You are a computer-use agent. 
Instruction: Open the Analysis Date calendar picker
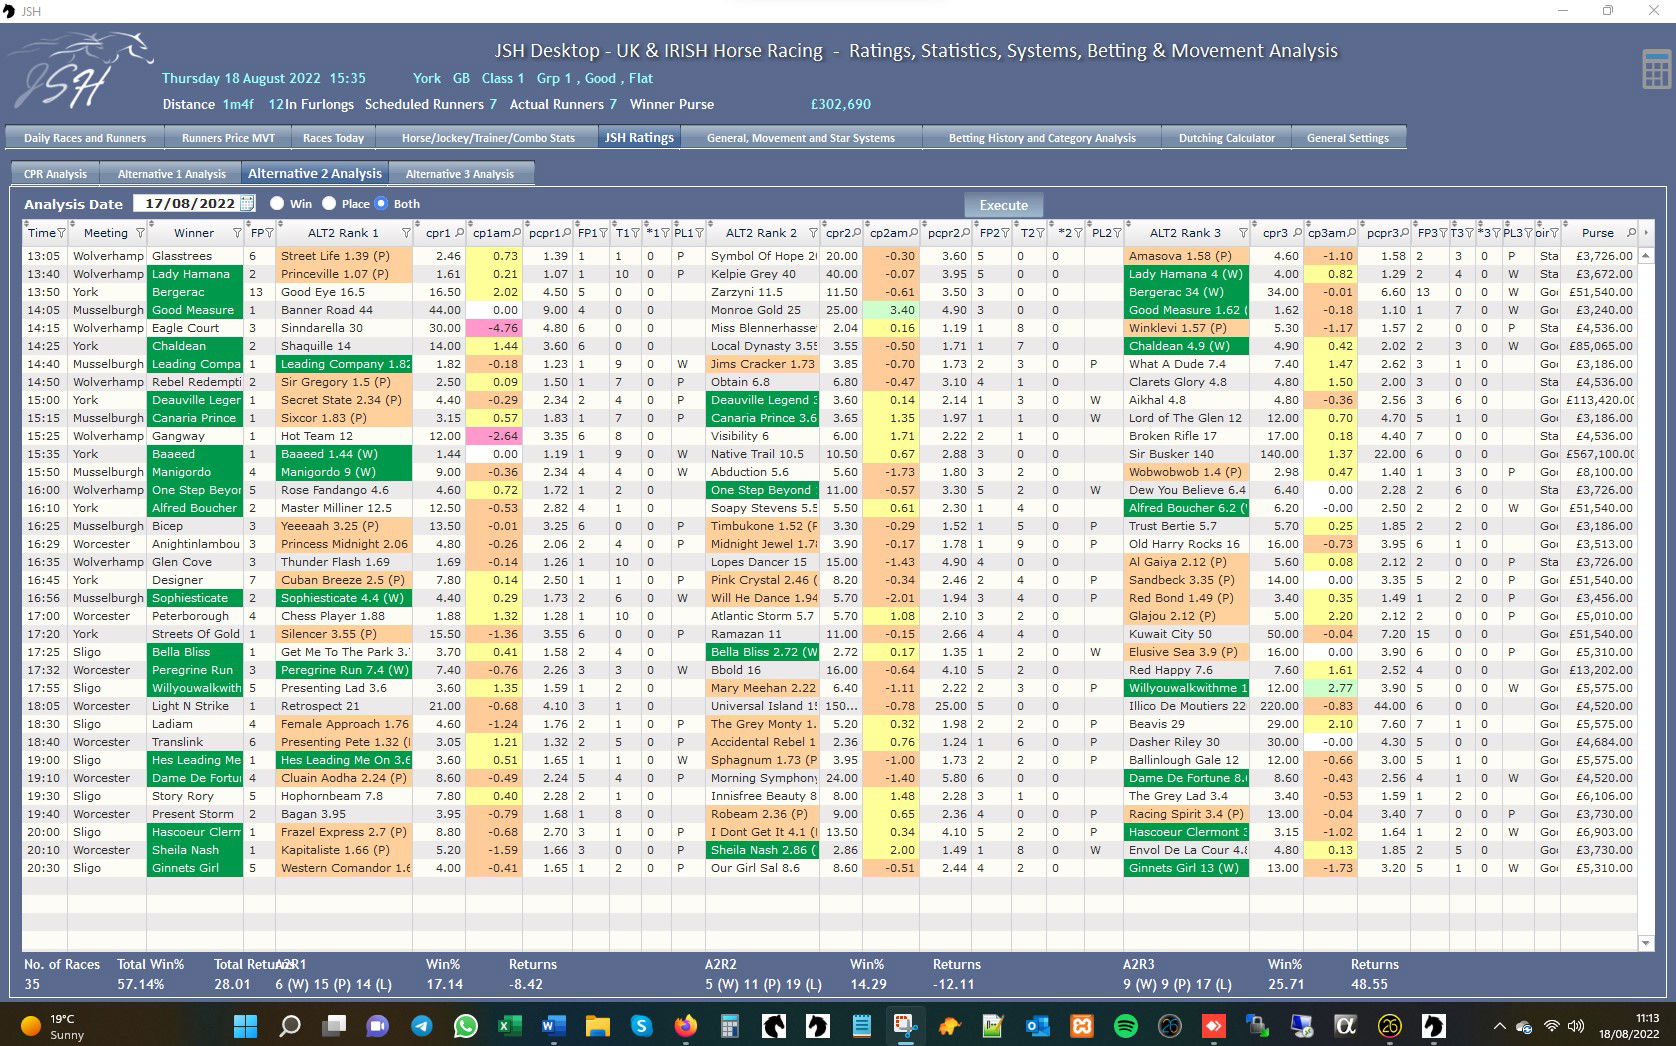247,203
